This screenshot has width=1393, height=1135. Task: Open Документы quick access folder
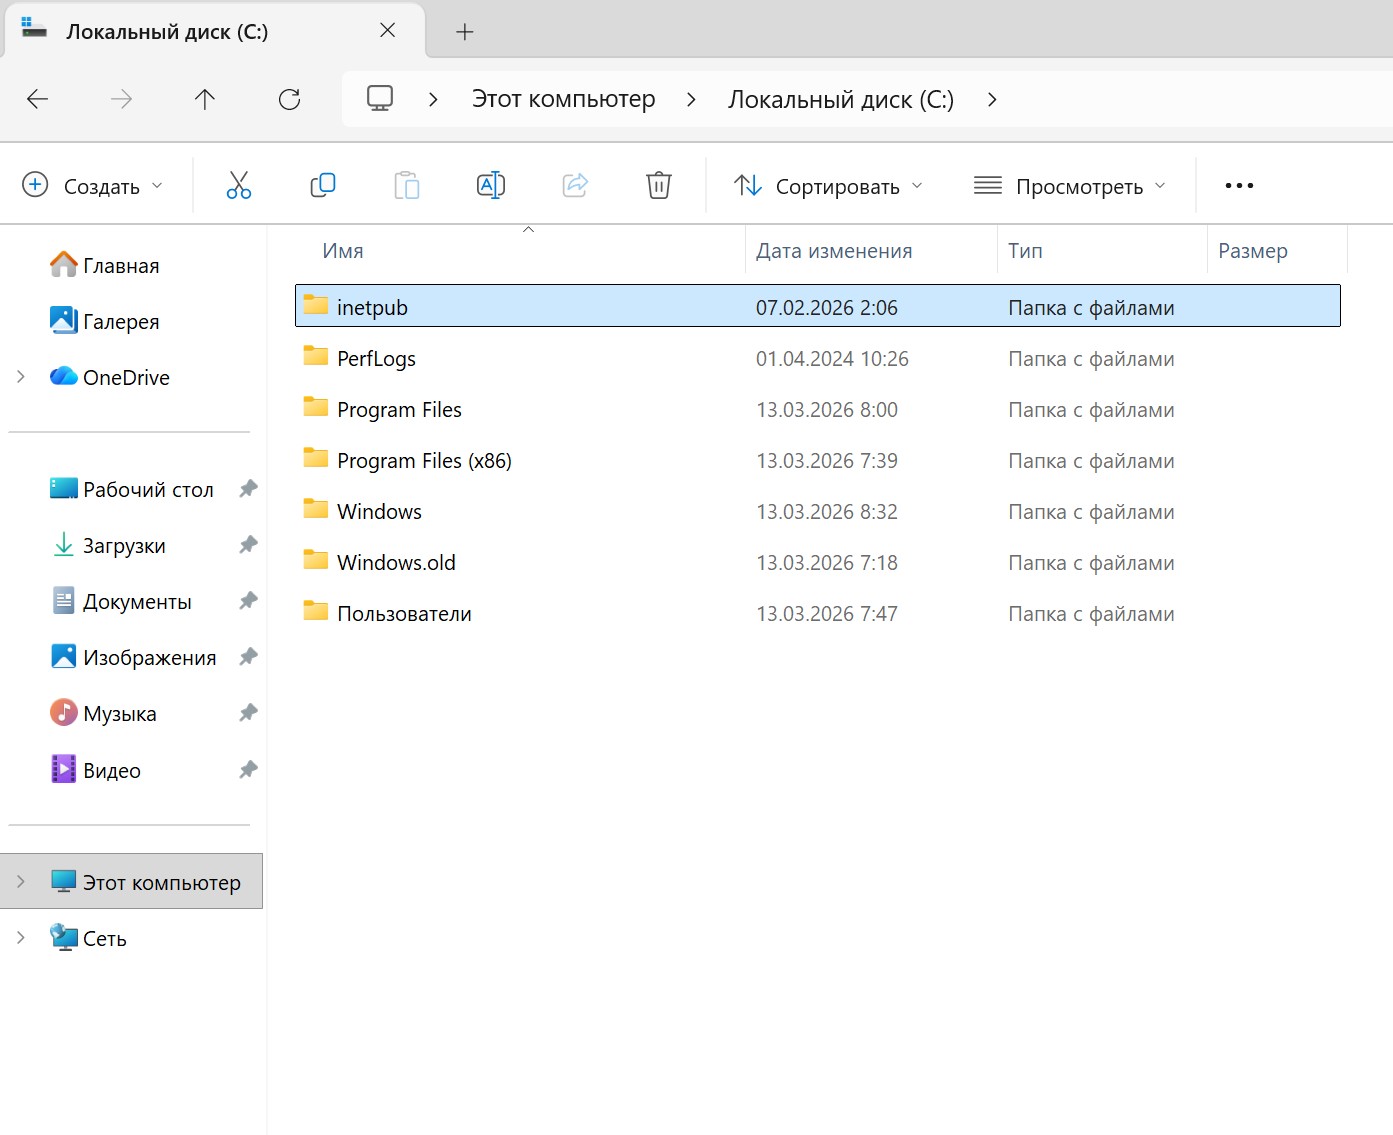point(121,601)
